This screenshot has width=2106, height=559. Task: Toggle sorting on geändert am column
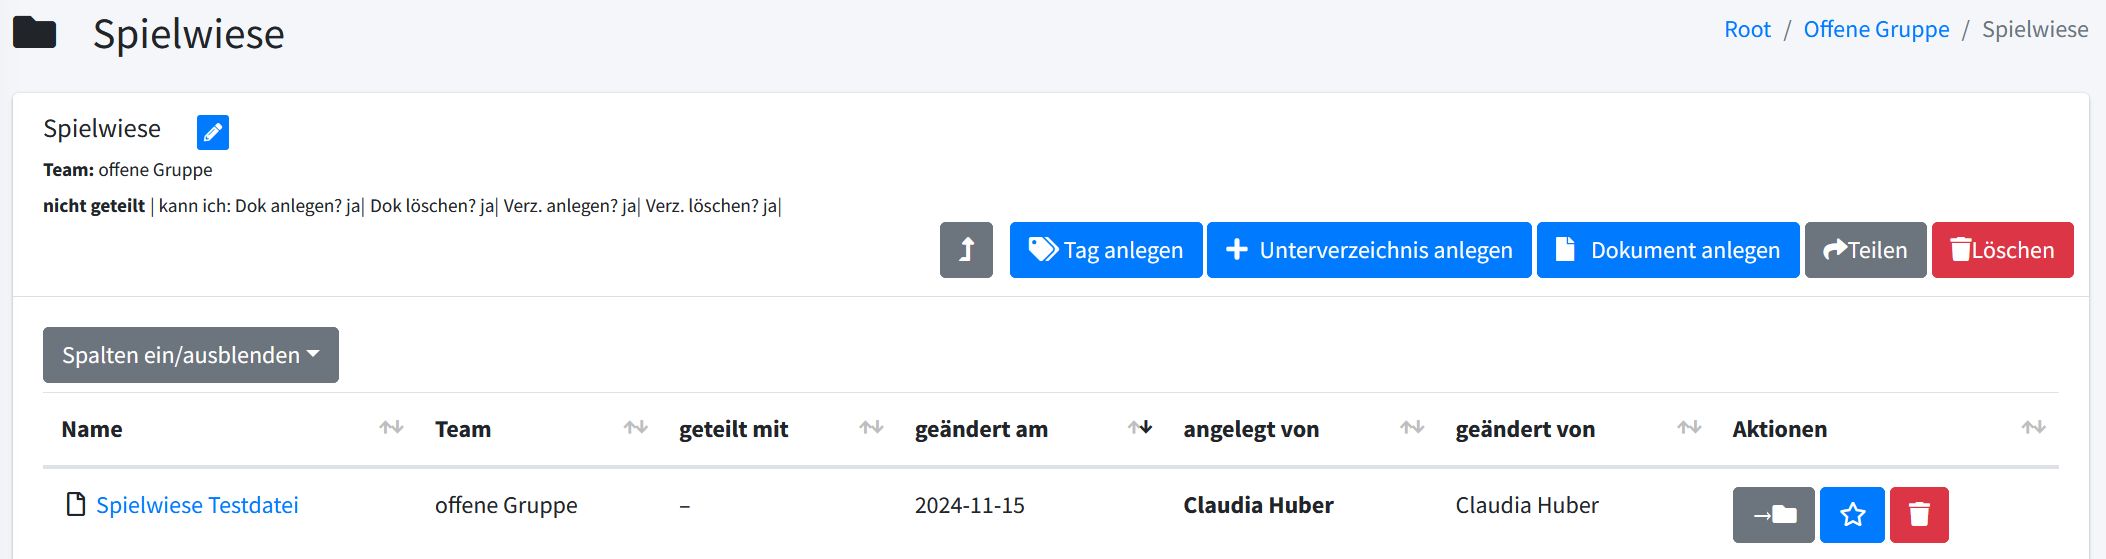coord(981,429)
